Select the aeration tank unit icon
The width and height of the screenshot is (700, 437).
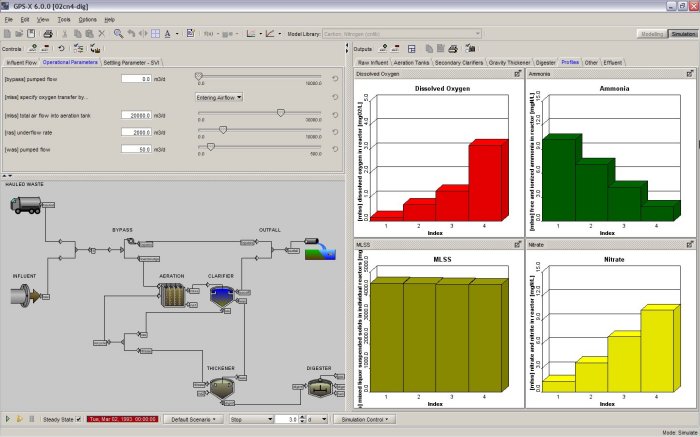pos(172,295)
